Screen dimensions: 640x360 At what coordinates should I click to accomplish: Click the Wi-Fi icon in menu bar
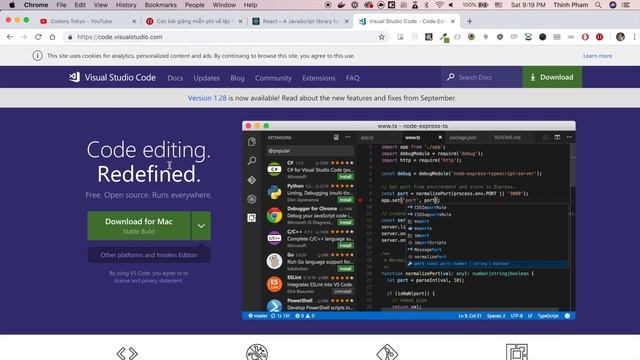tap(439, 5)
